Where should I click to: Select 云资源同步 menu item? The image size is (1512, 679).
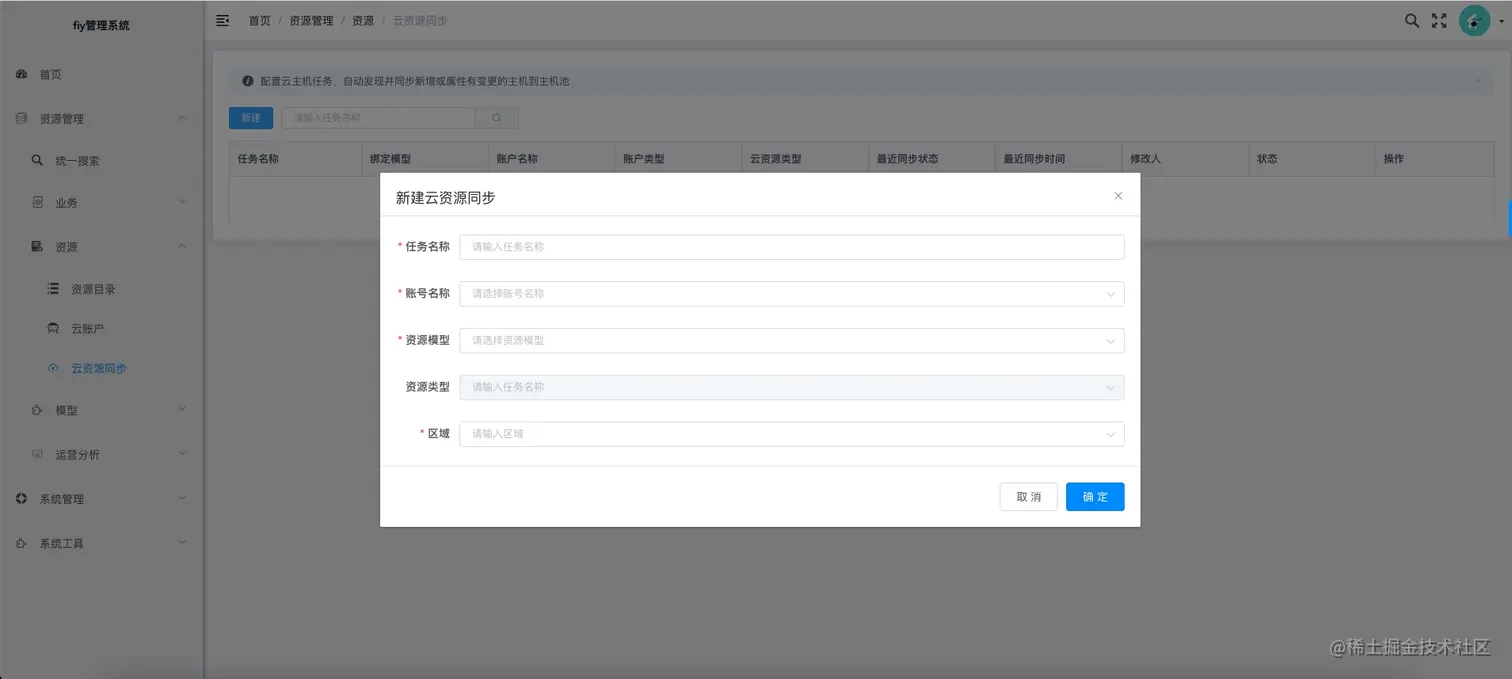point(99,369)
